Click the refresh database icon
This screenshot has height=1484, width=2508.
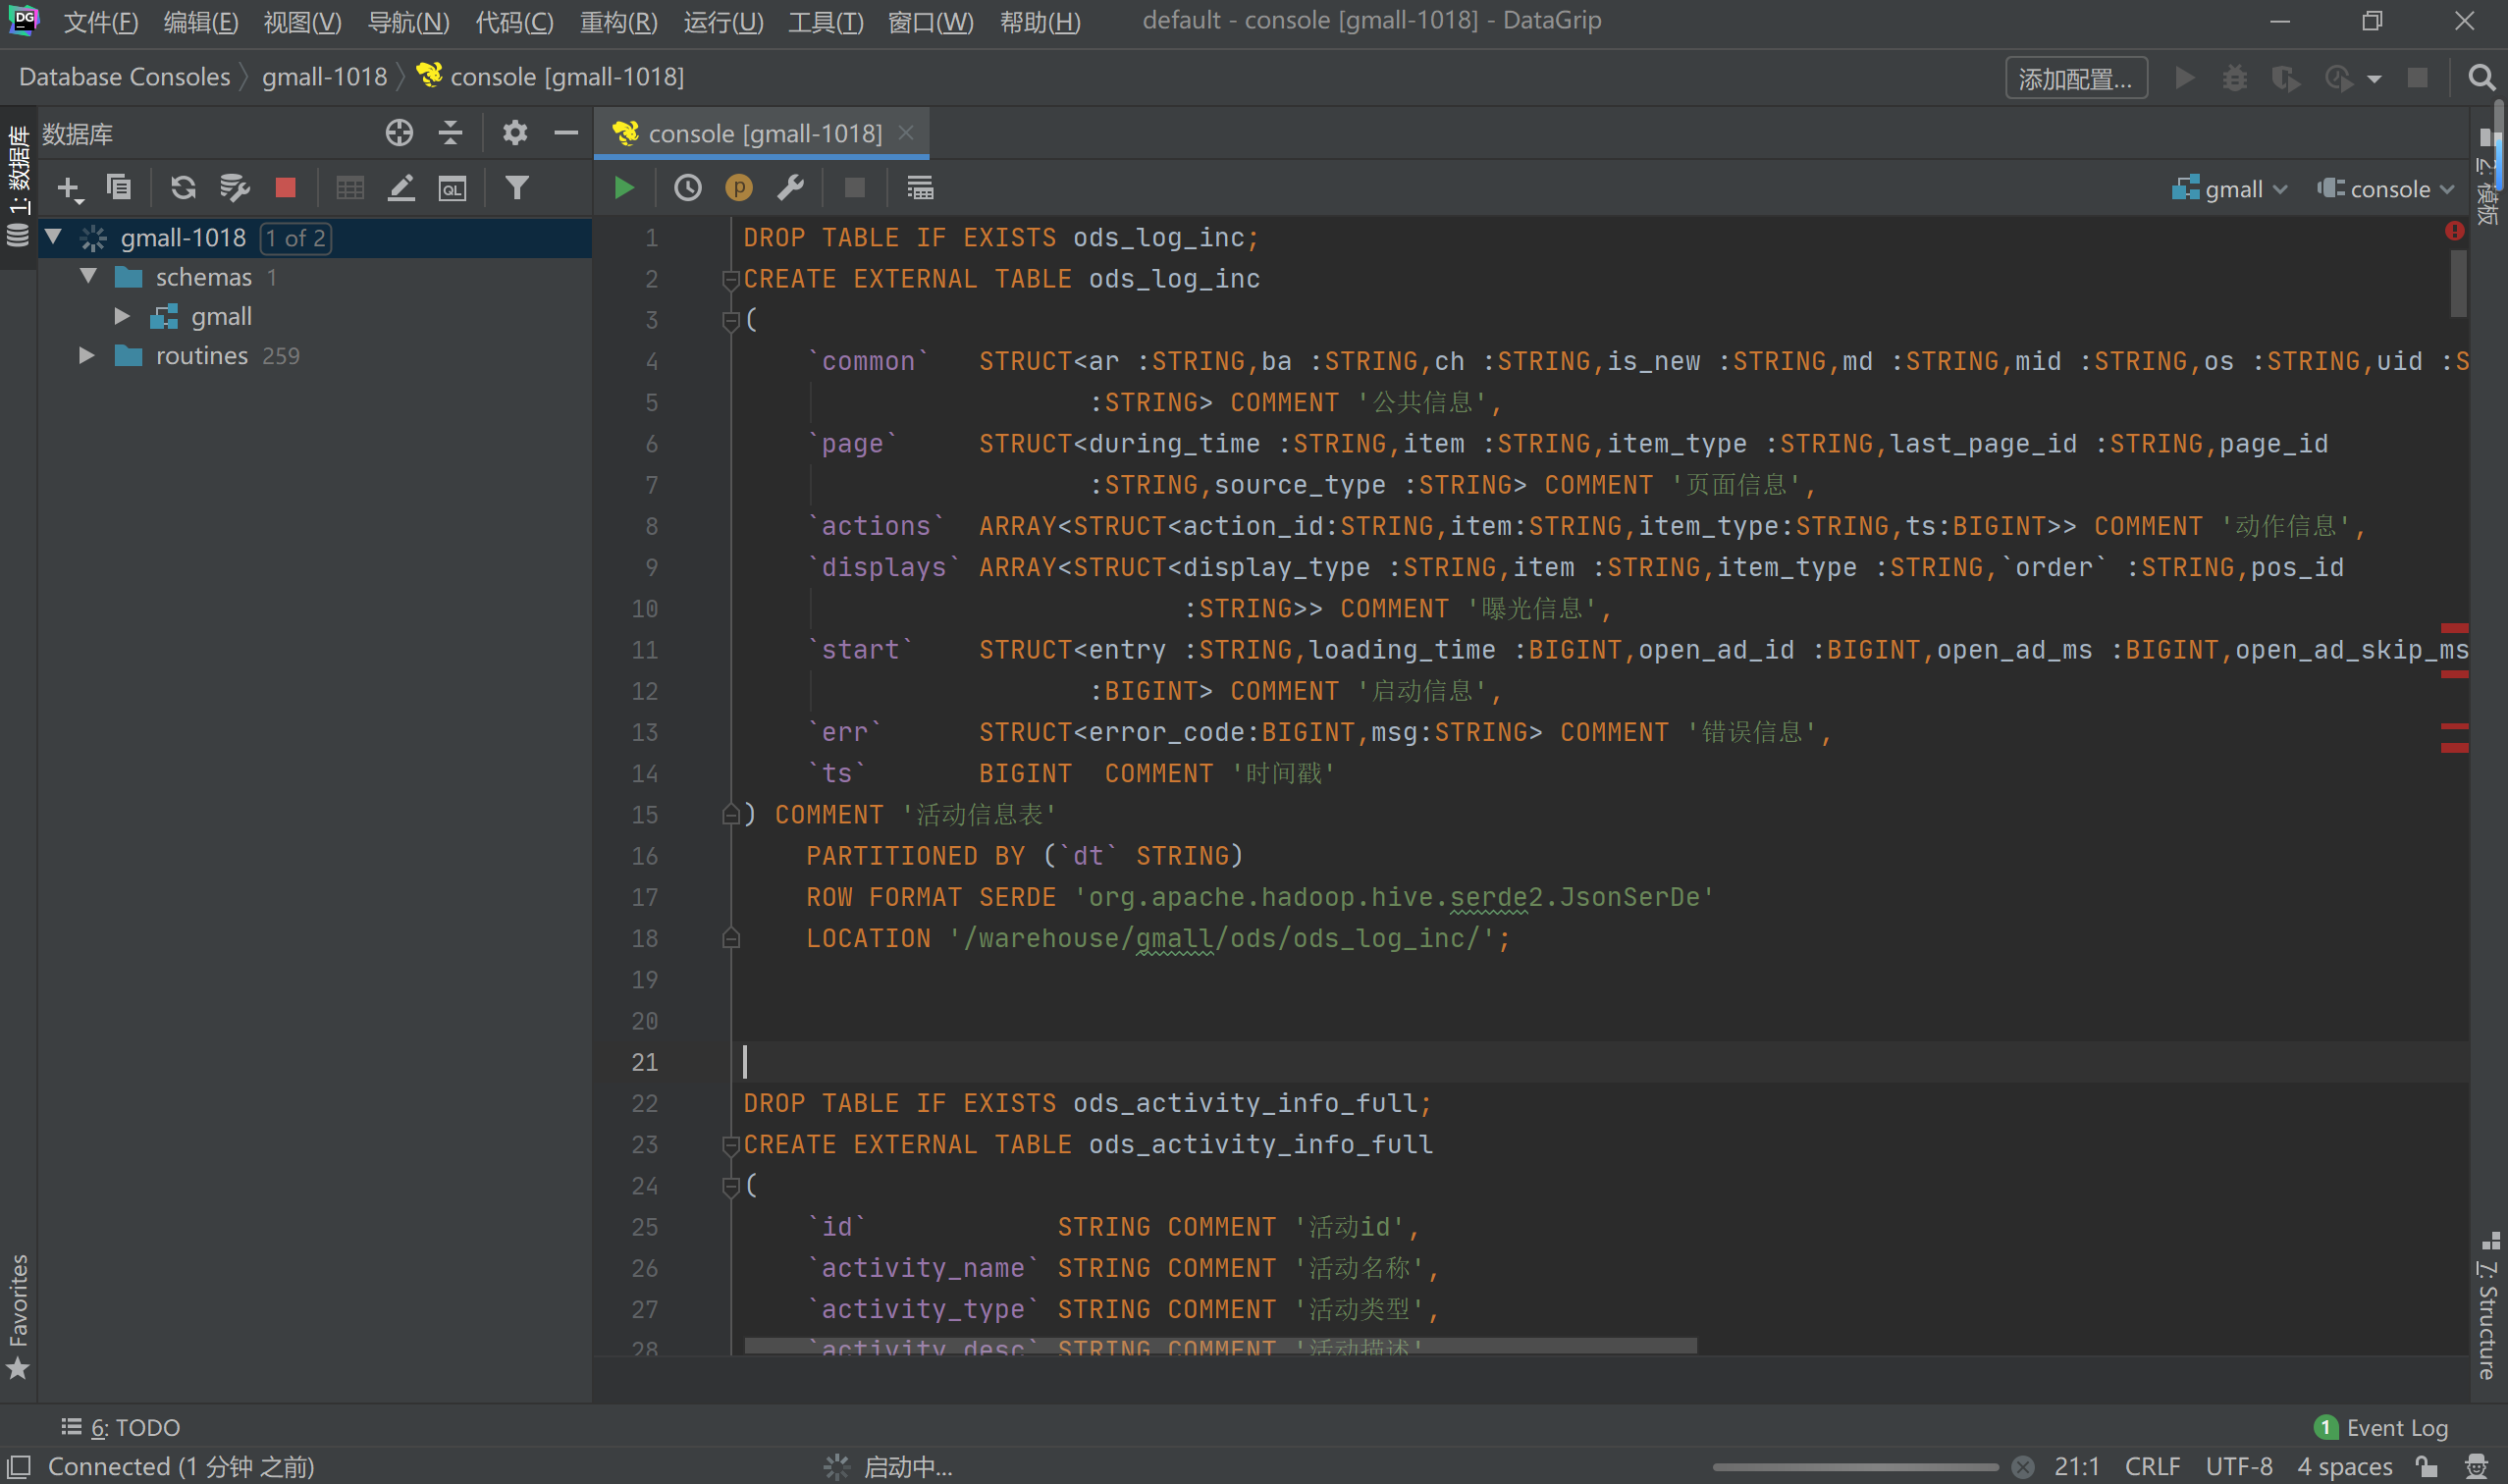click(x=183, y=188)
